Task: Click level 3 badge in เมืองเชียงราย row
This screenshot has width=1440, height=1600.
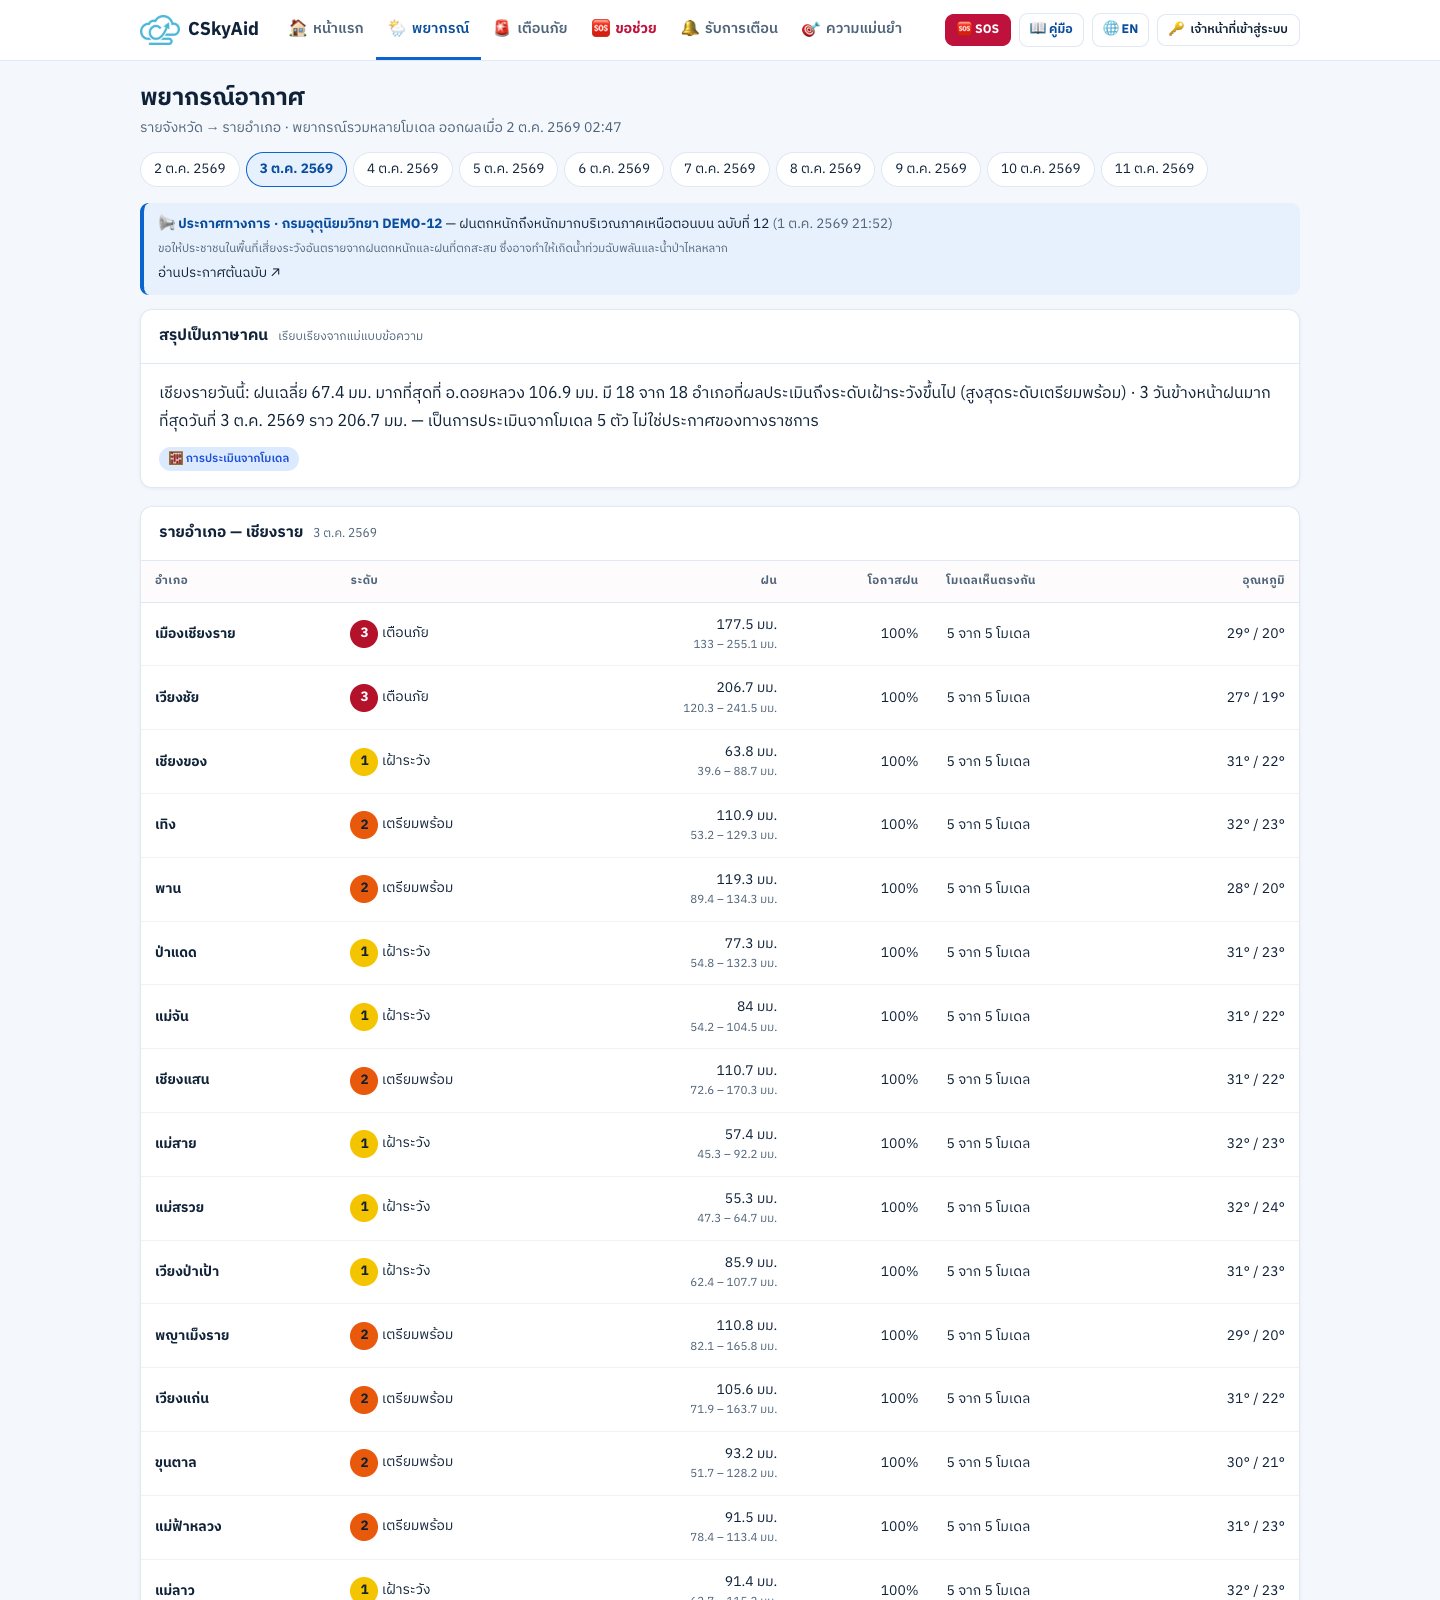Action: pyautogui.click(x=364, y=633)
